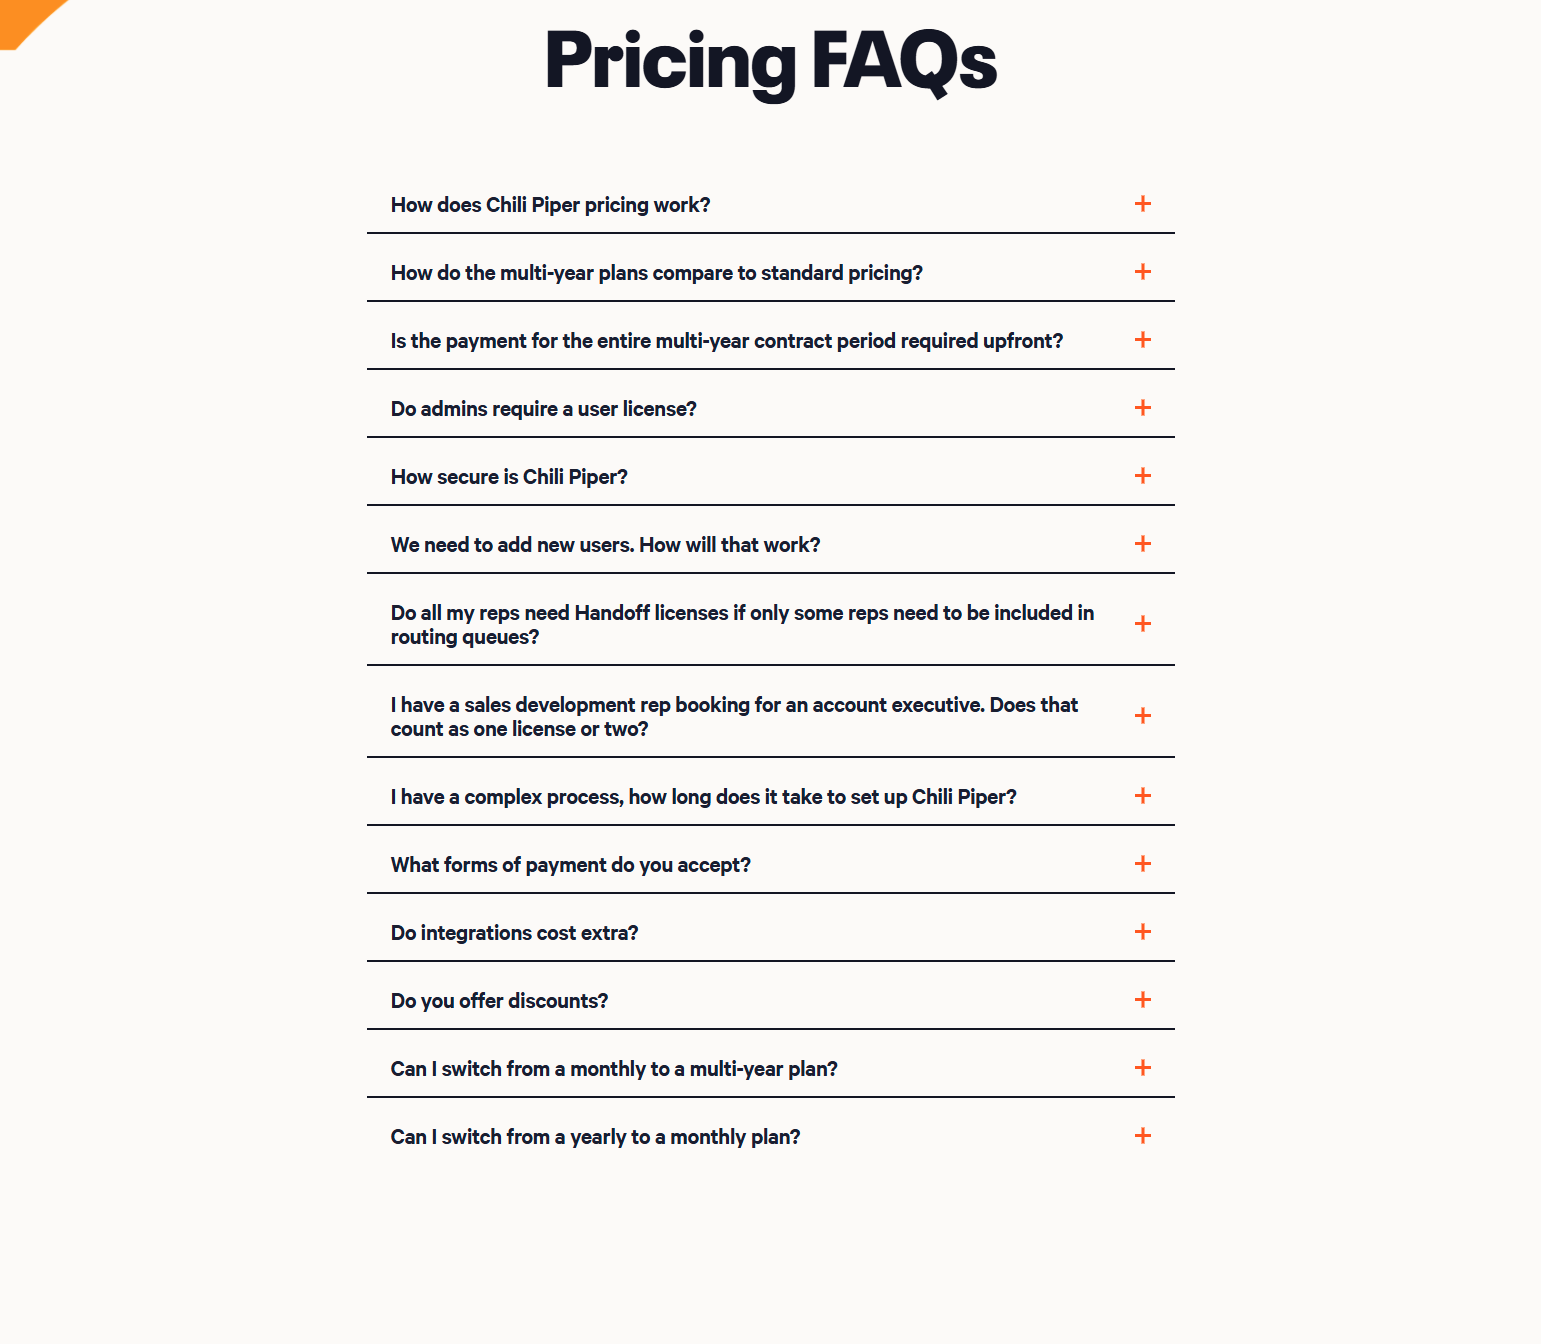
Task: Click the plus icon next to the upfront payment question
Action: click(1143, 340)
